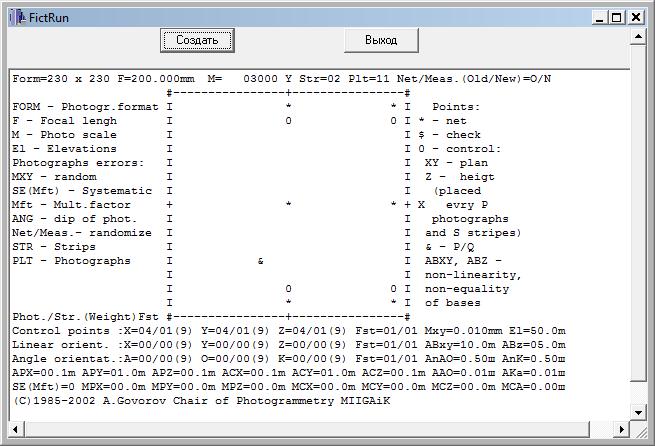Click 'Control points' row label
The image size is (655, 446).
(x=64, y=331)
